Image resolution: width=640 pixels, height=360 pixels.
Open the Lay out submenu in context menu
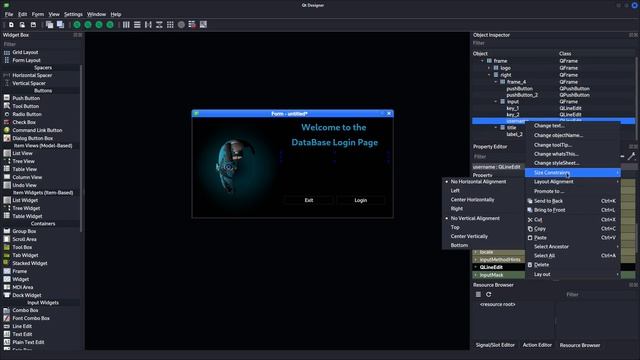[573, 274]
